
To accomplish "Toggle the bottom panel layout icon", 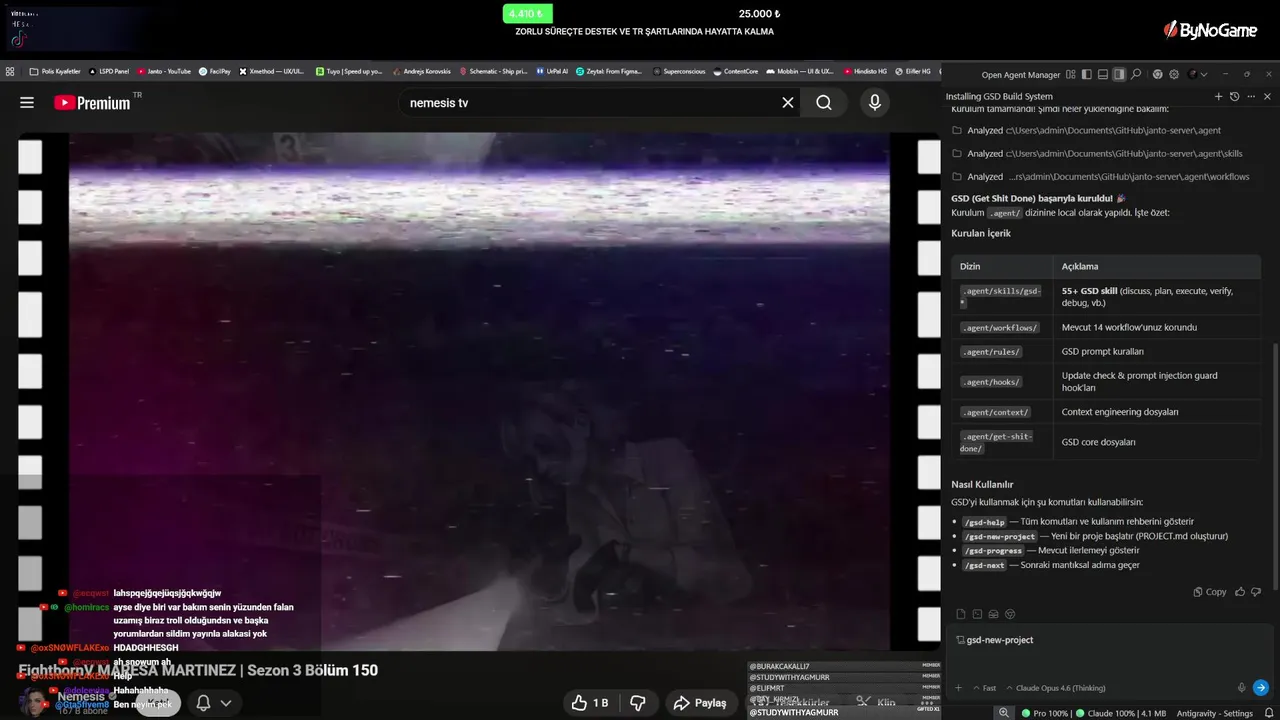I will 1103,74.
